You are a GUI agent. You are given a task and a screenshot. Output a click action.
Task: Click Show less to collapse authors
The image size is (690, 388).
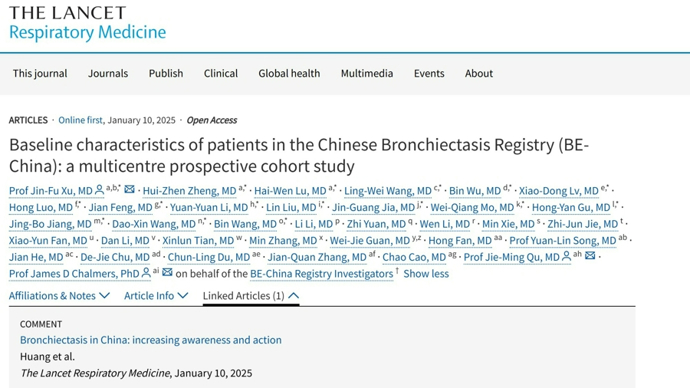(x=426, y=274)
